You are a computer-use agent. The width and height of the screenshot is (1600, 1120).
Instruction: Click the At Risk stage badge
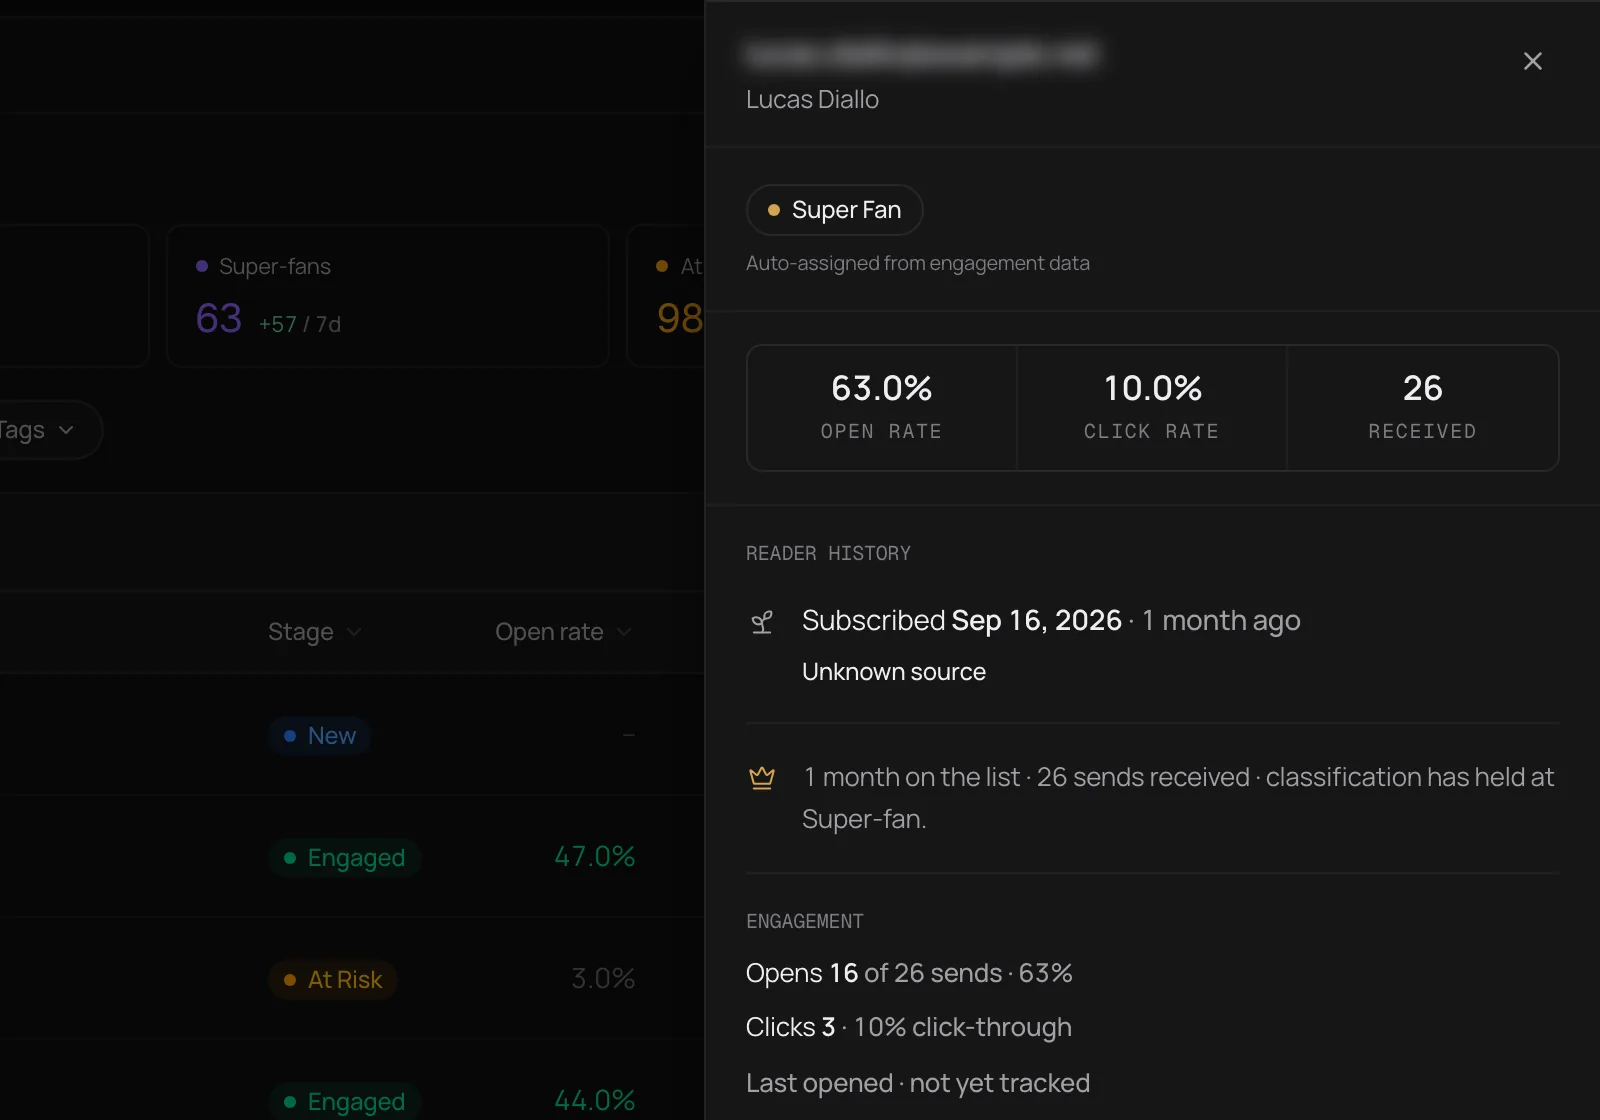click(333, 980)
